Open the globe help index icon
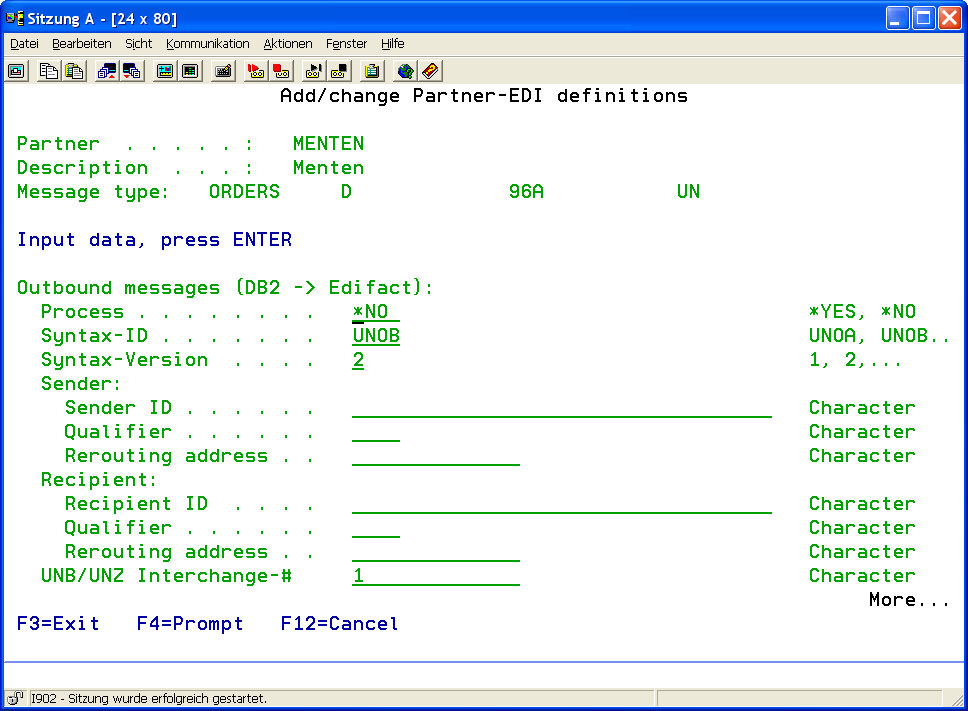The width and height of the screenshot is (968, 711). 405,71
